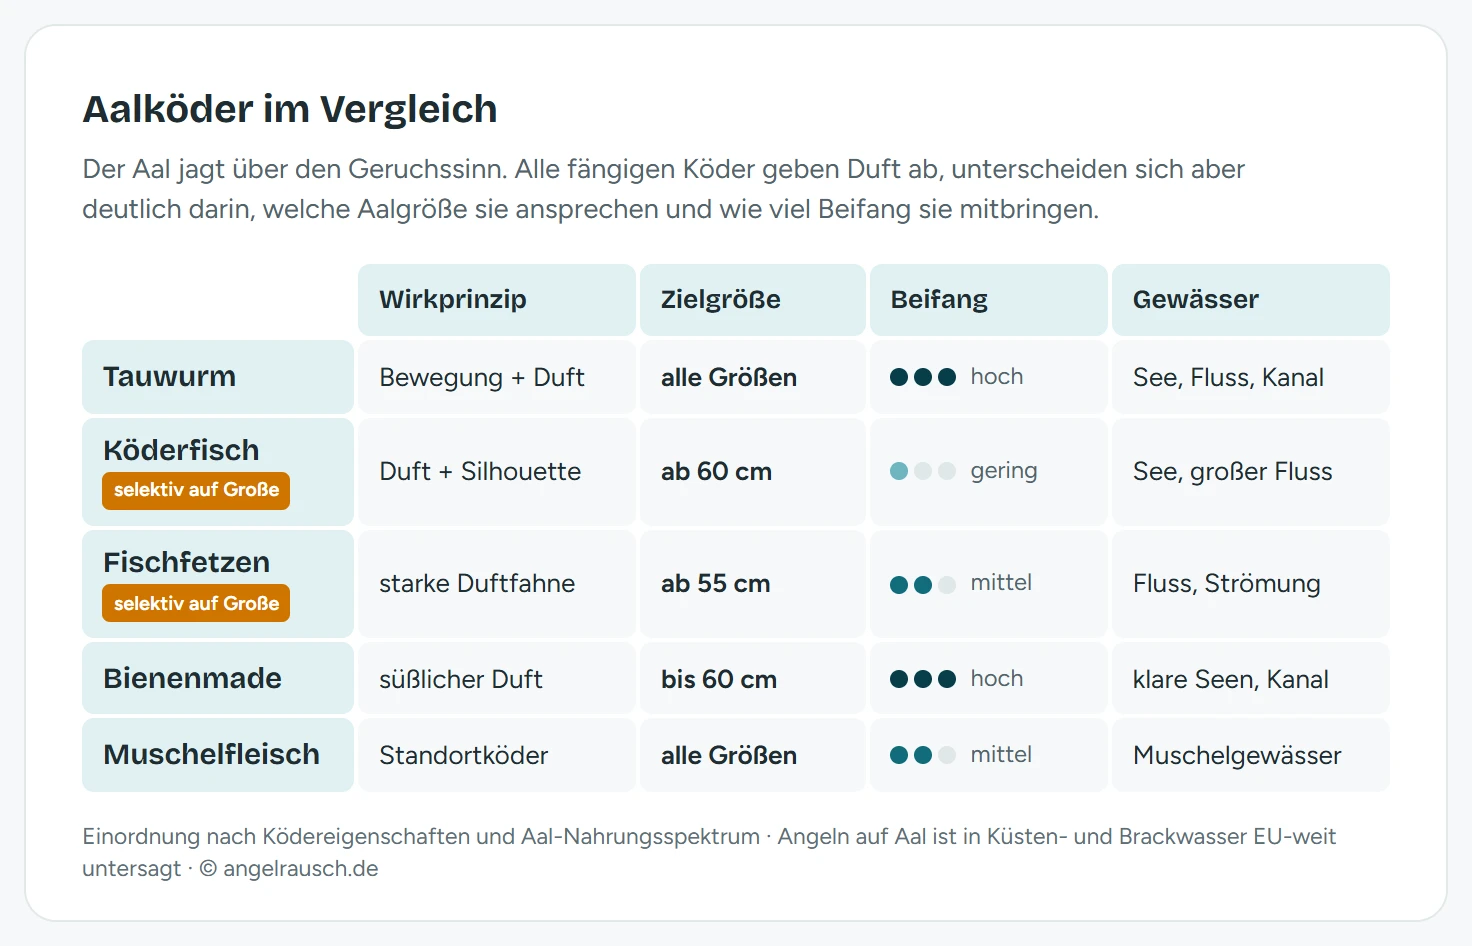Click 'selektiv auf Große' badge under Fischfetzen

pyautogui.click(x=196, y=603)
